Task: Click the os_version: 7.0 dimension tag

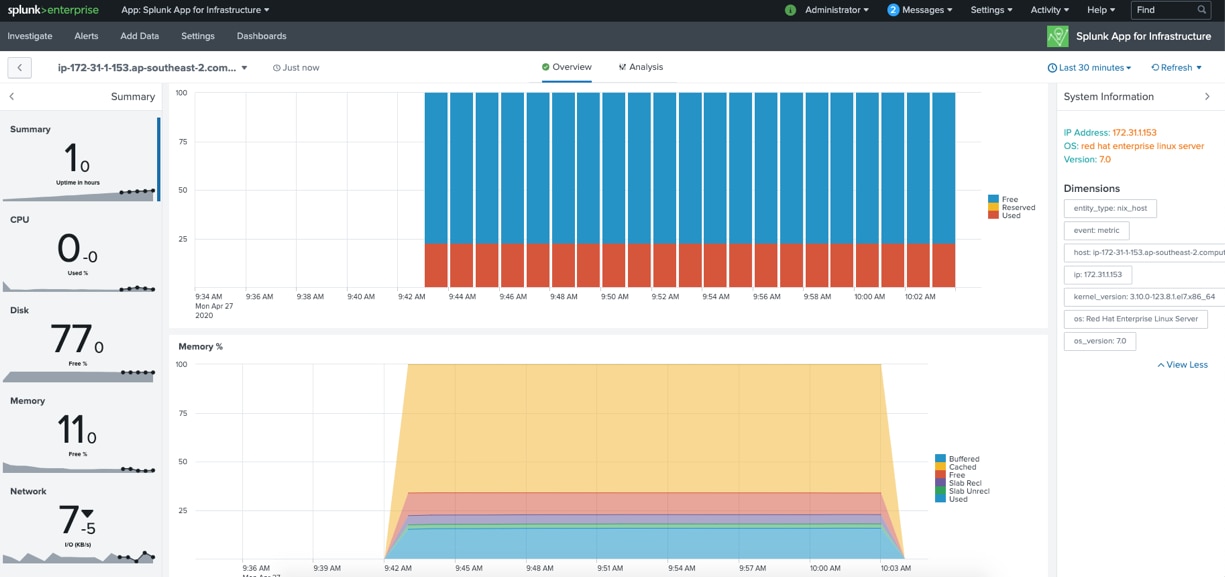Action: click(1100, 341)
